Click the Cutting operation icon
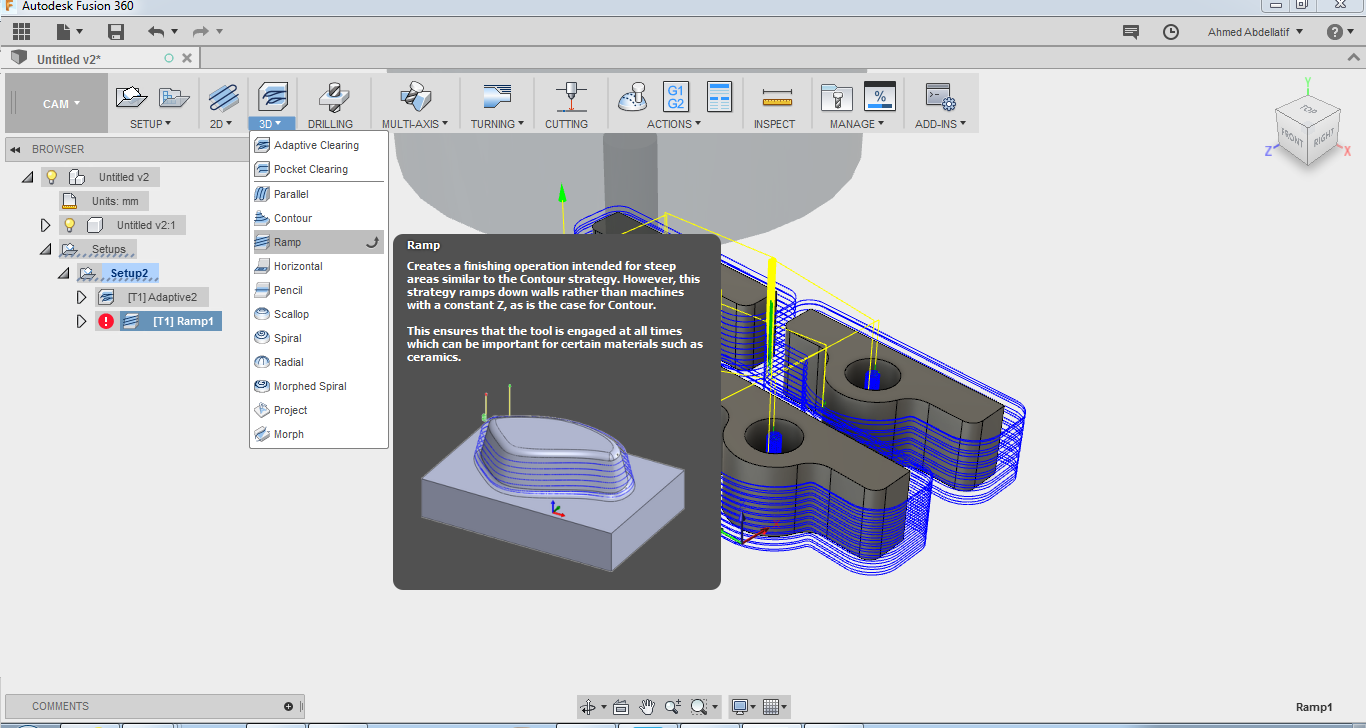This screenshot has height=728, width=1366. pyautogui.click(x=570, y=97)
